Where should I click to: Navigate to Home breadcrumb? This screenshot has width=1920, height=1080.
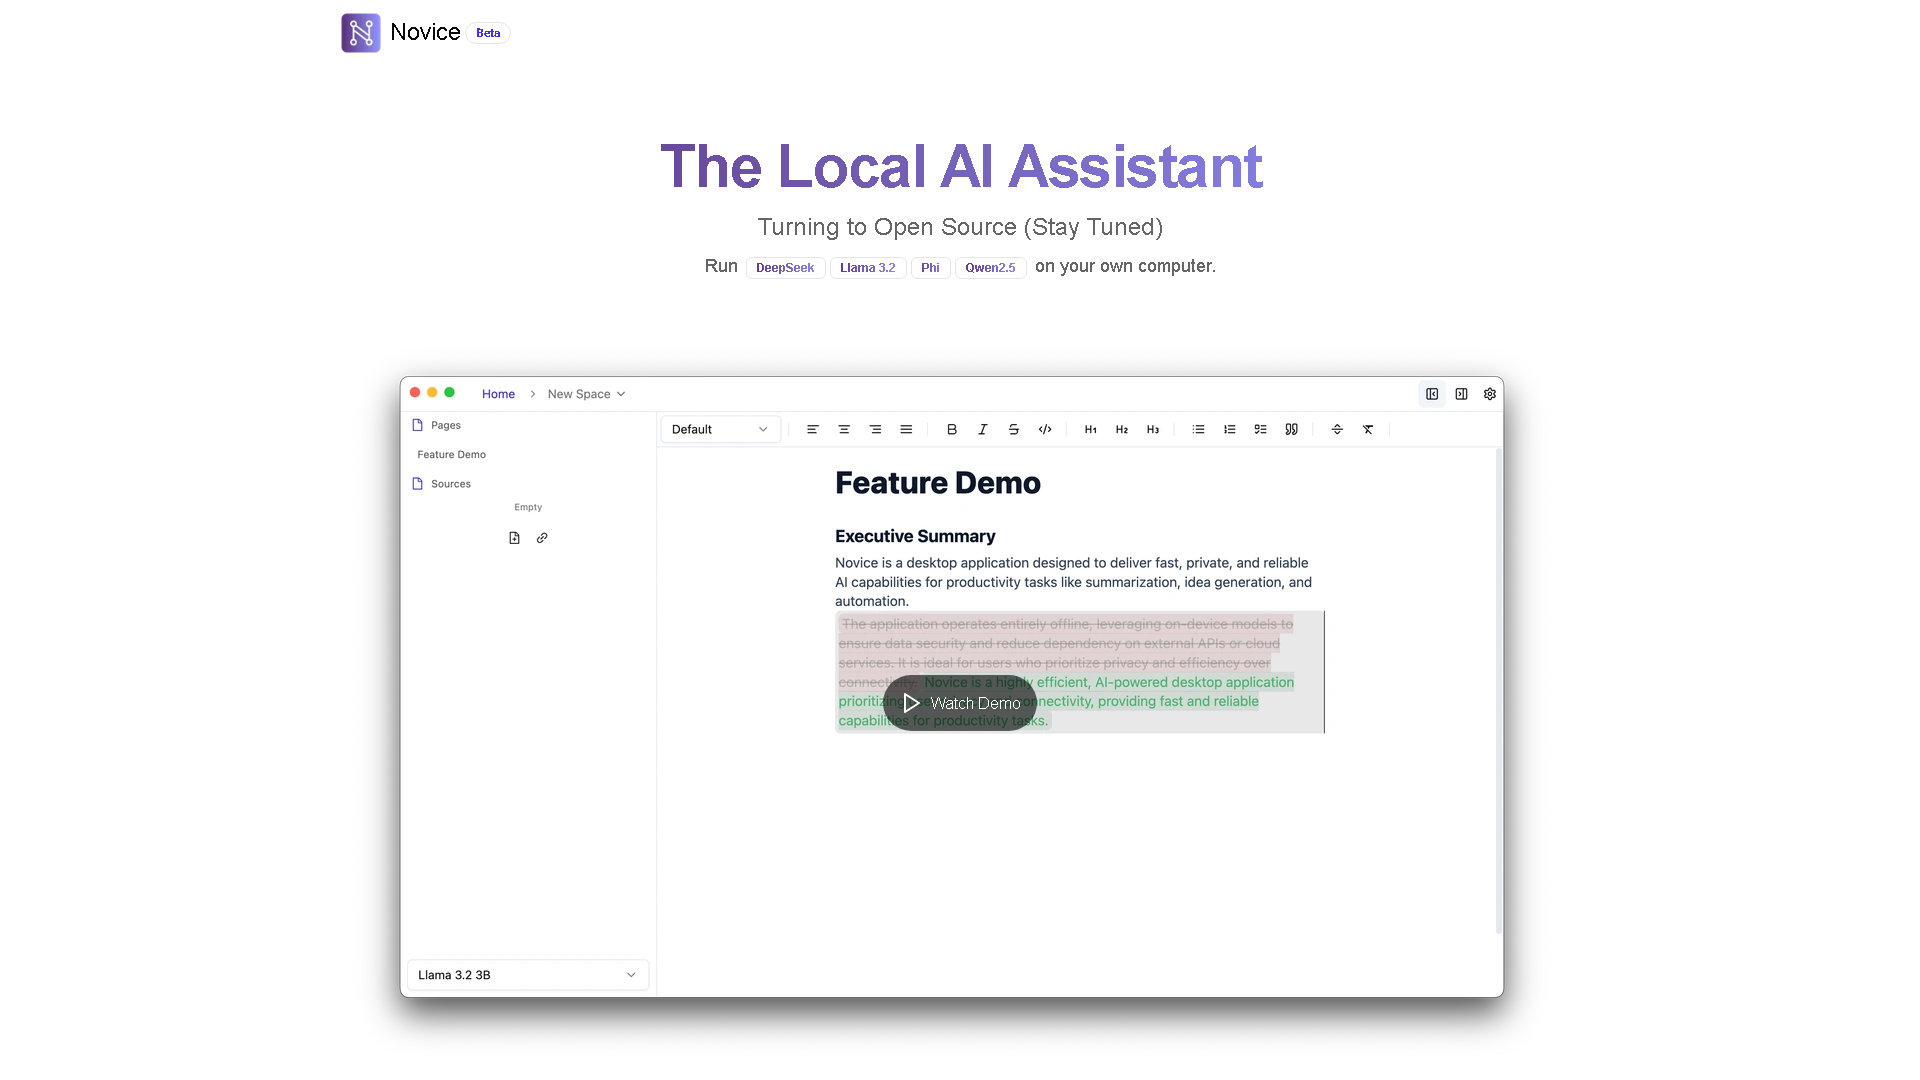[x=497, y=393]
